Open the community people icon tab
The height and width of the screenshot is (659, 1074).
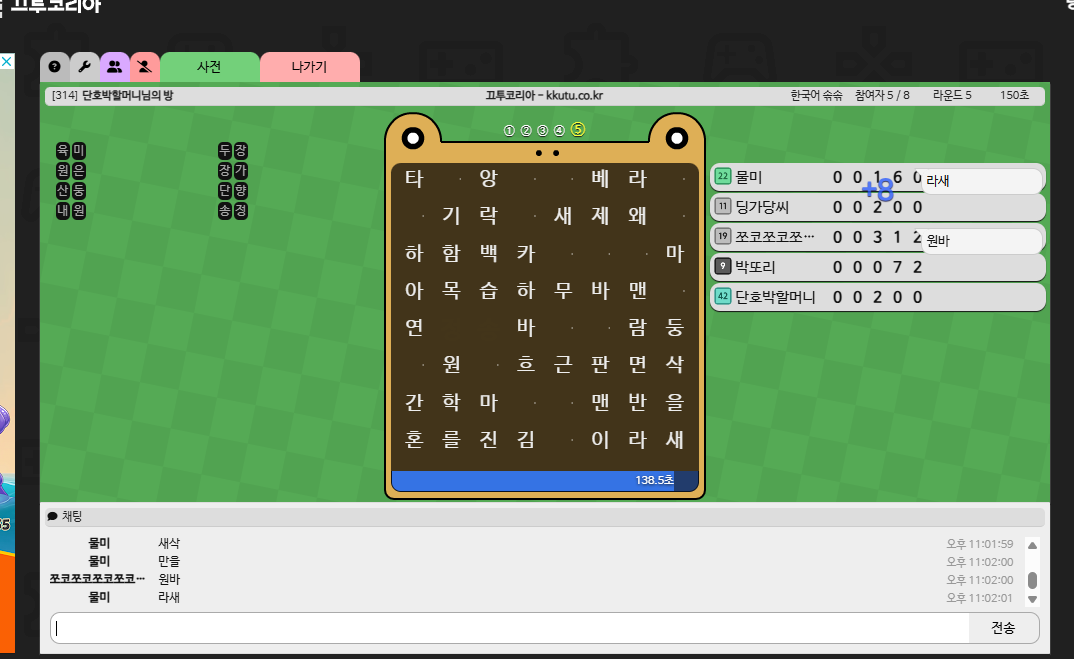(115, 67)
